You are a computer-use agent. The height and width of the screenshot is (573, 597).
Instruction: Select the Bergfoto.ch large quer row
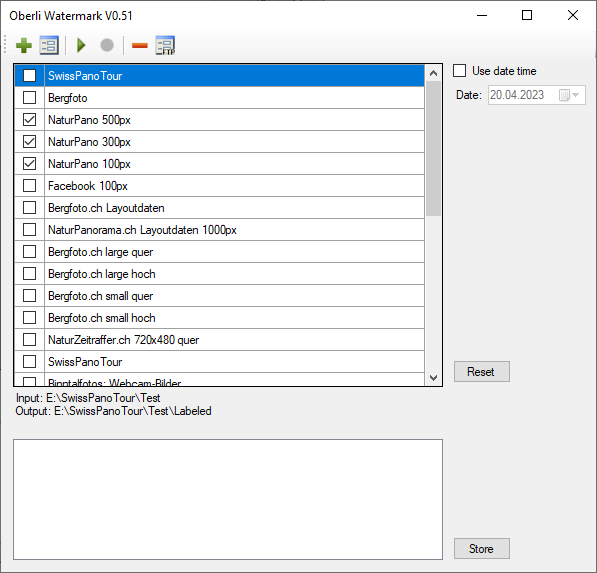point(219,252)
